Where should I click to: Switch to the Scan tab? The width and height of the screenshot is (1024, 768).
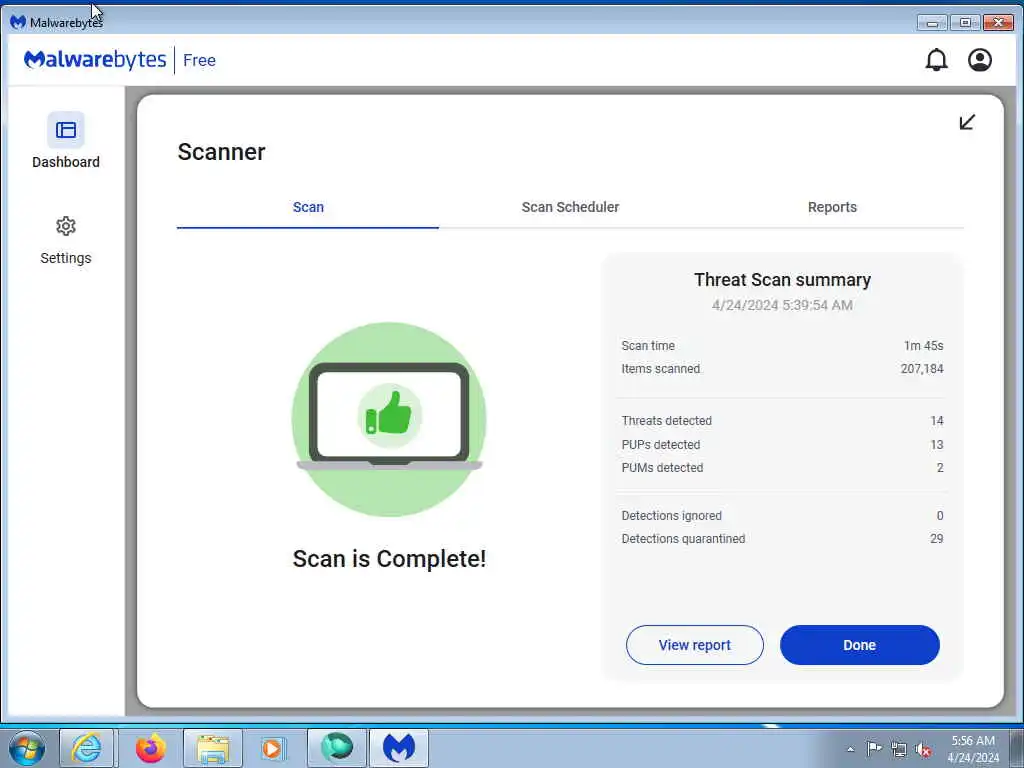click(x=308, y=208)
